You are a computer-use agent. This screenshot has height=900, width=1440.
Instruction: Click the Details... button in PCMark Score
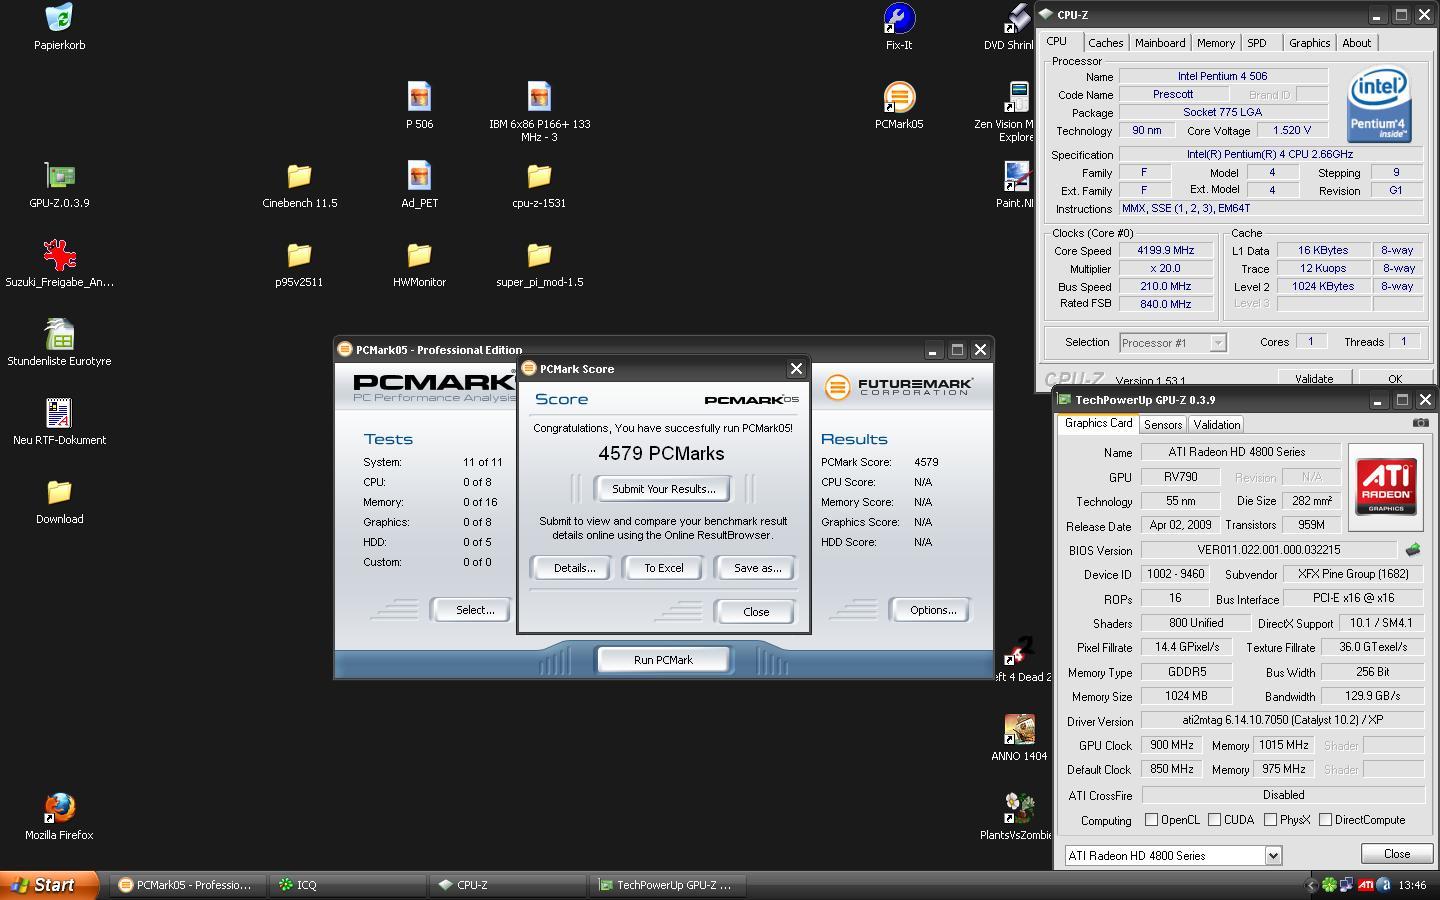click(574, 568)
